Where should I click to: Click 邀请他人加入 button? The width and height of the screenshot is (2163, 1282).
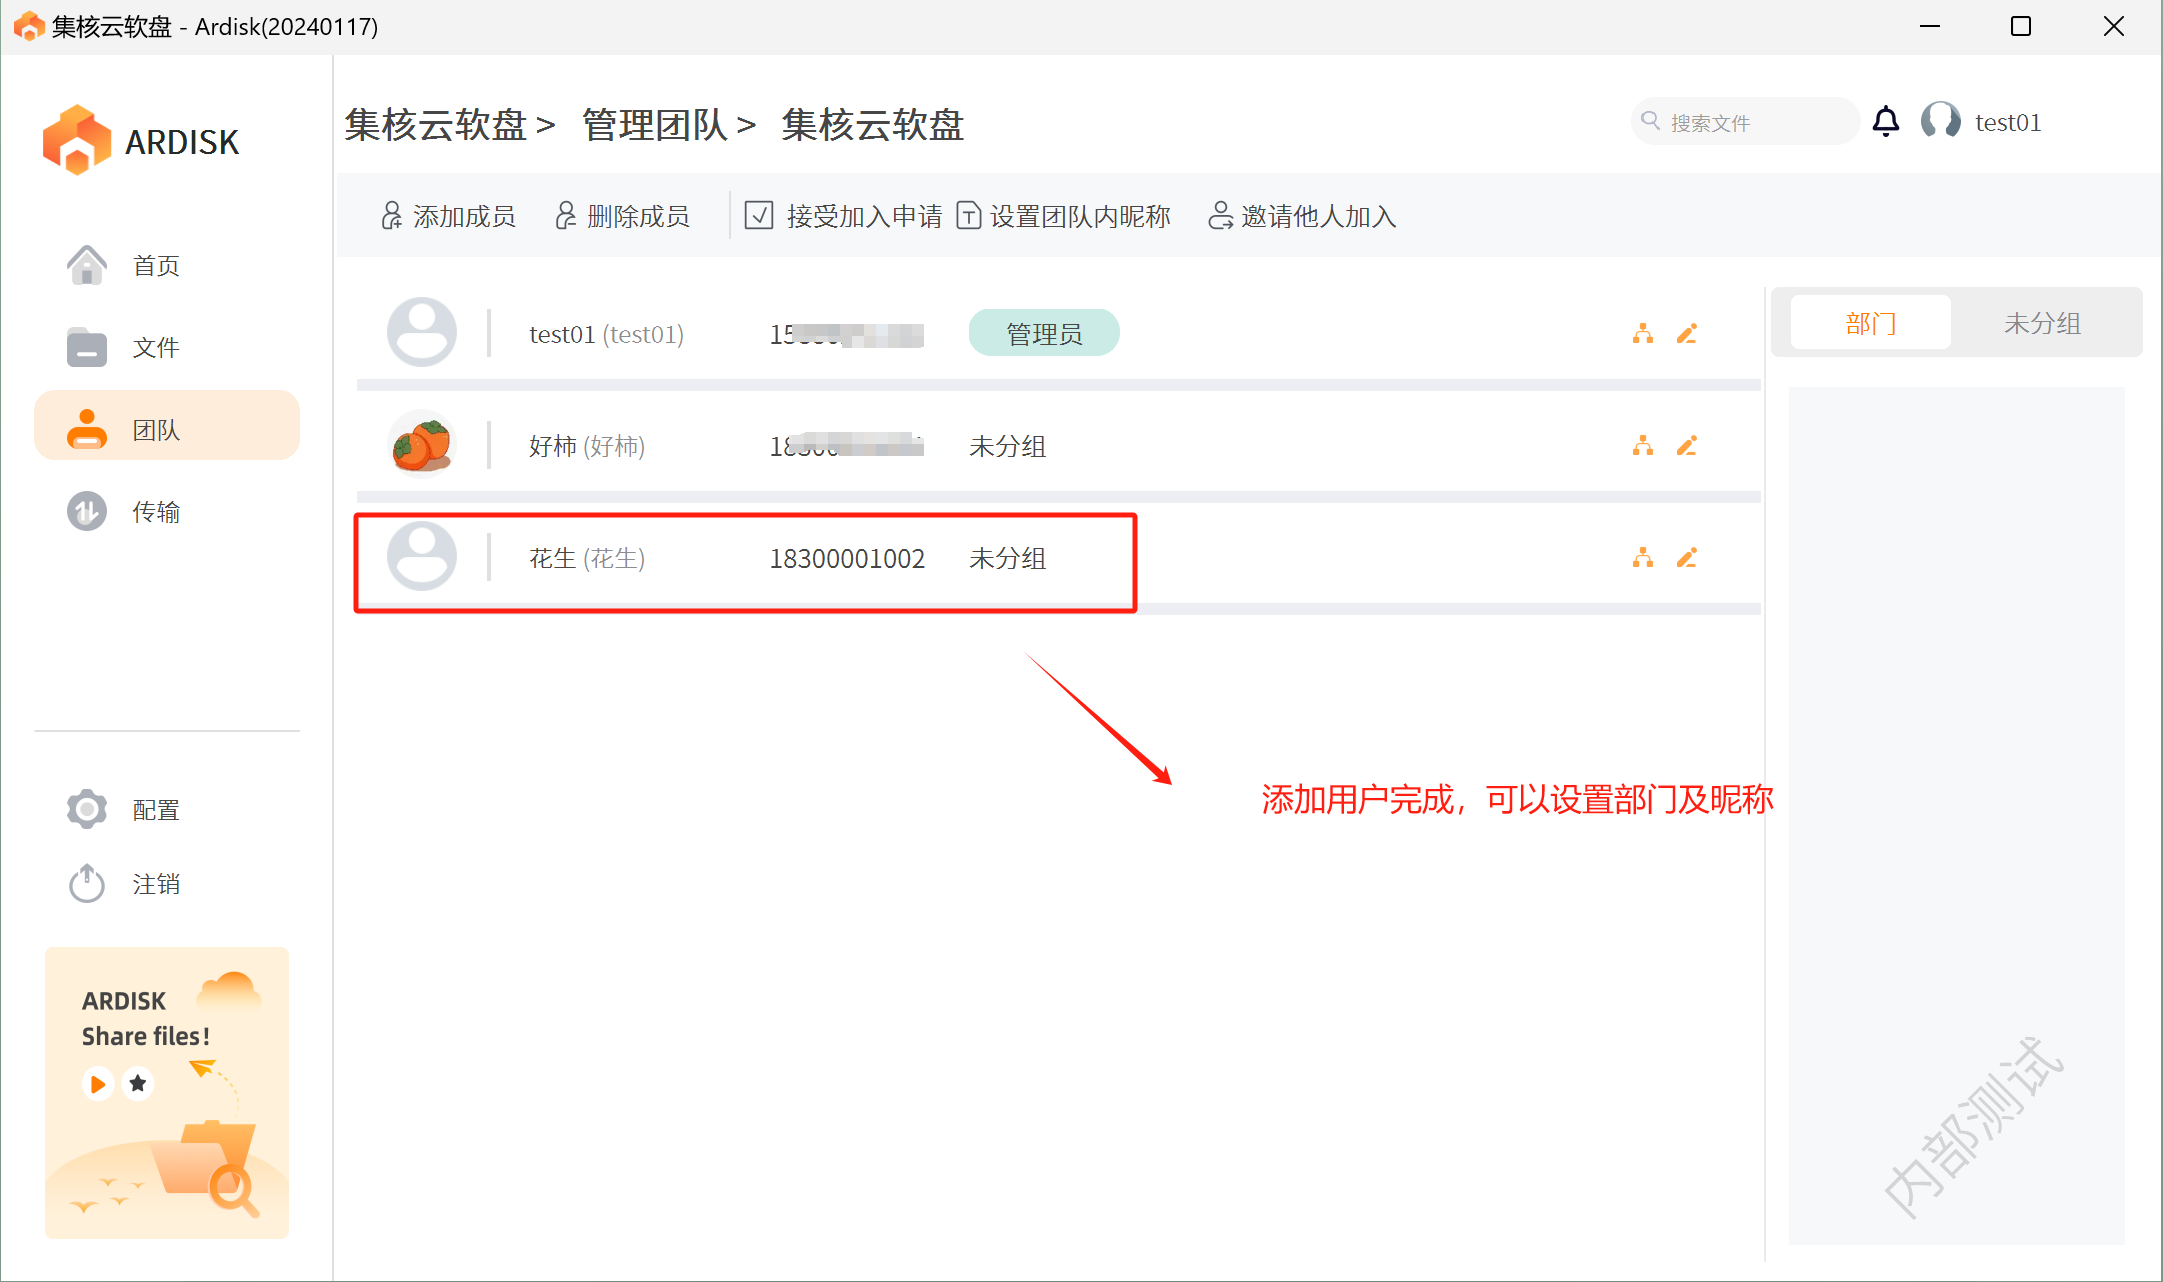(x=1302, y=216)
